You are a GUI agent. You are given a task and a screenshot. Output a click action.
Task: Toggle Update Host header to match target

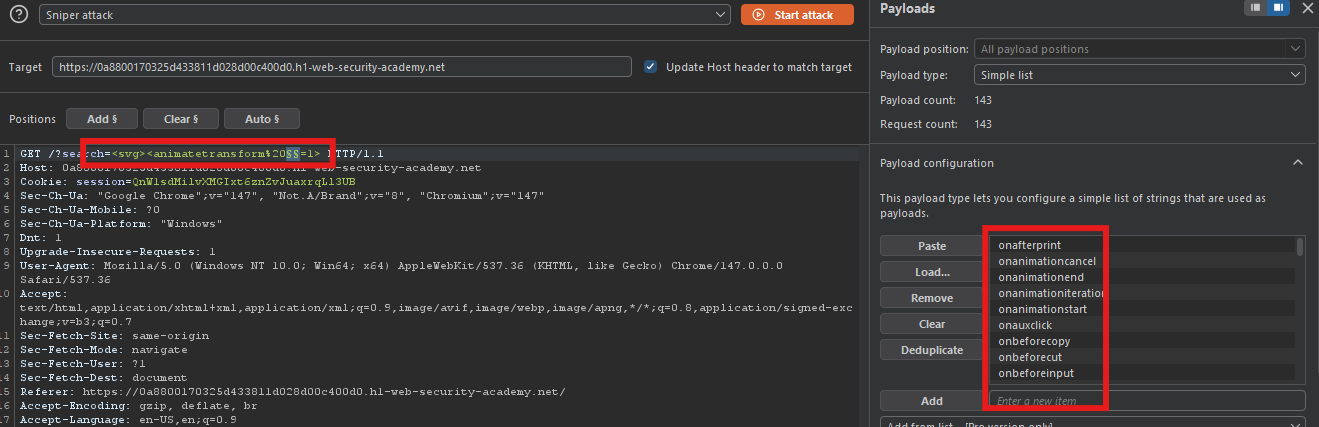pos(651,67)
